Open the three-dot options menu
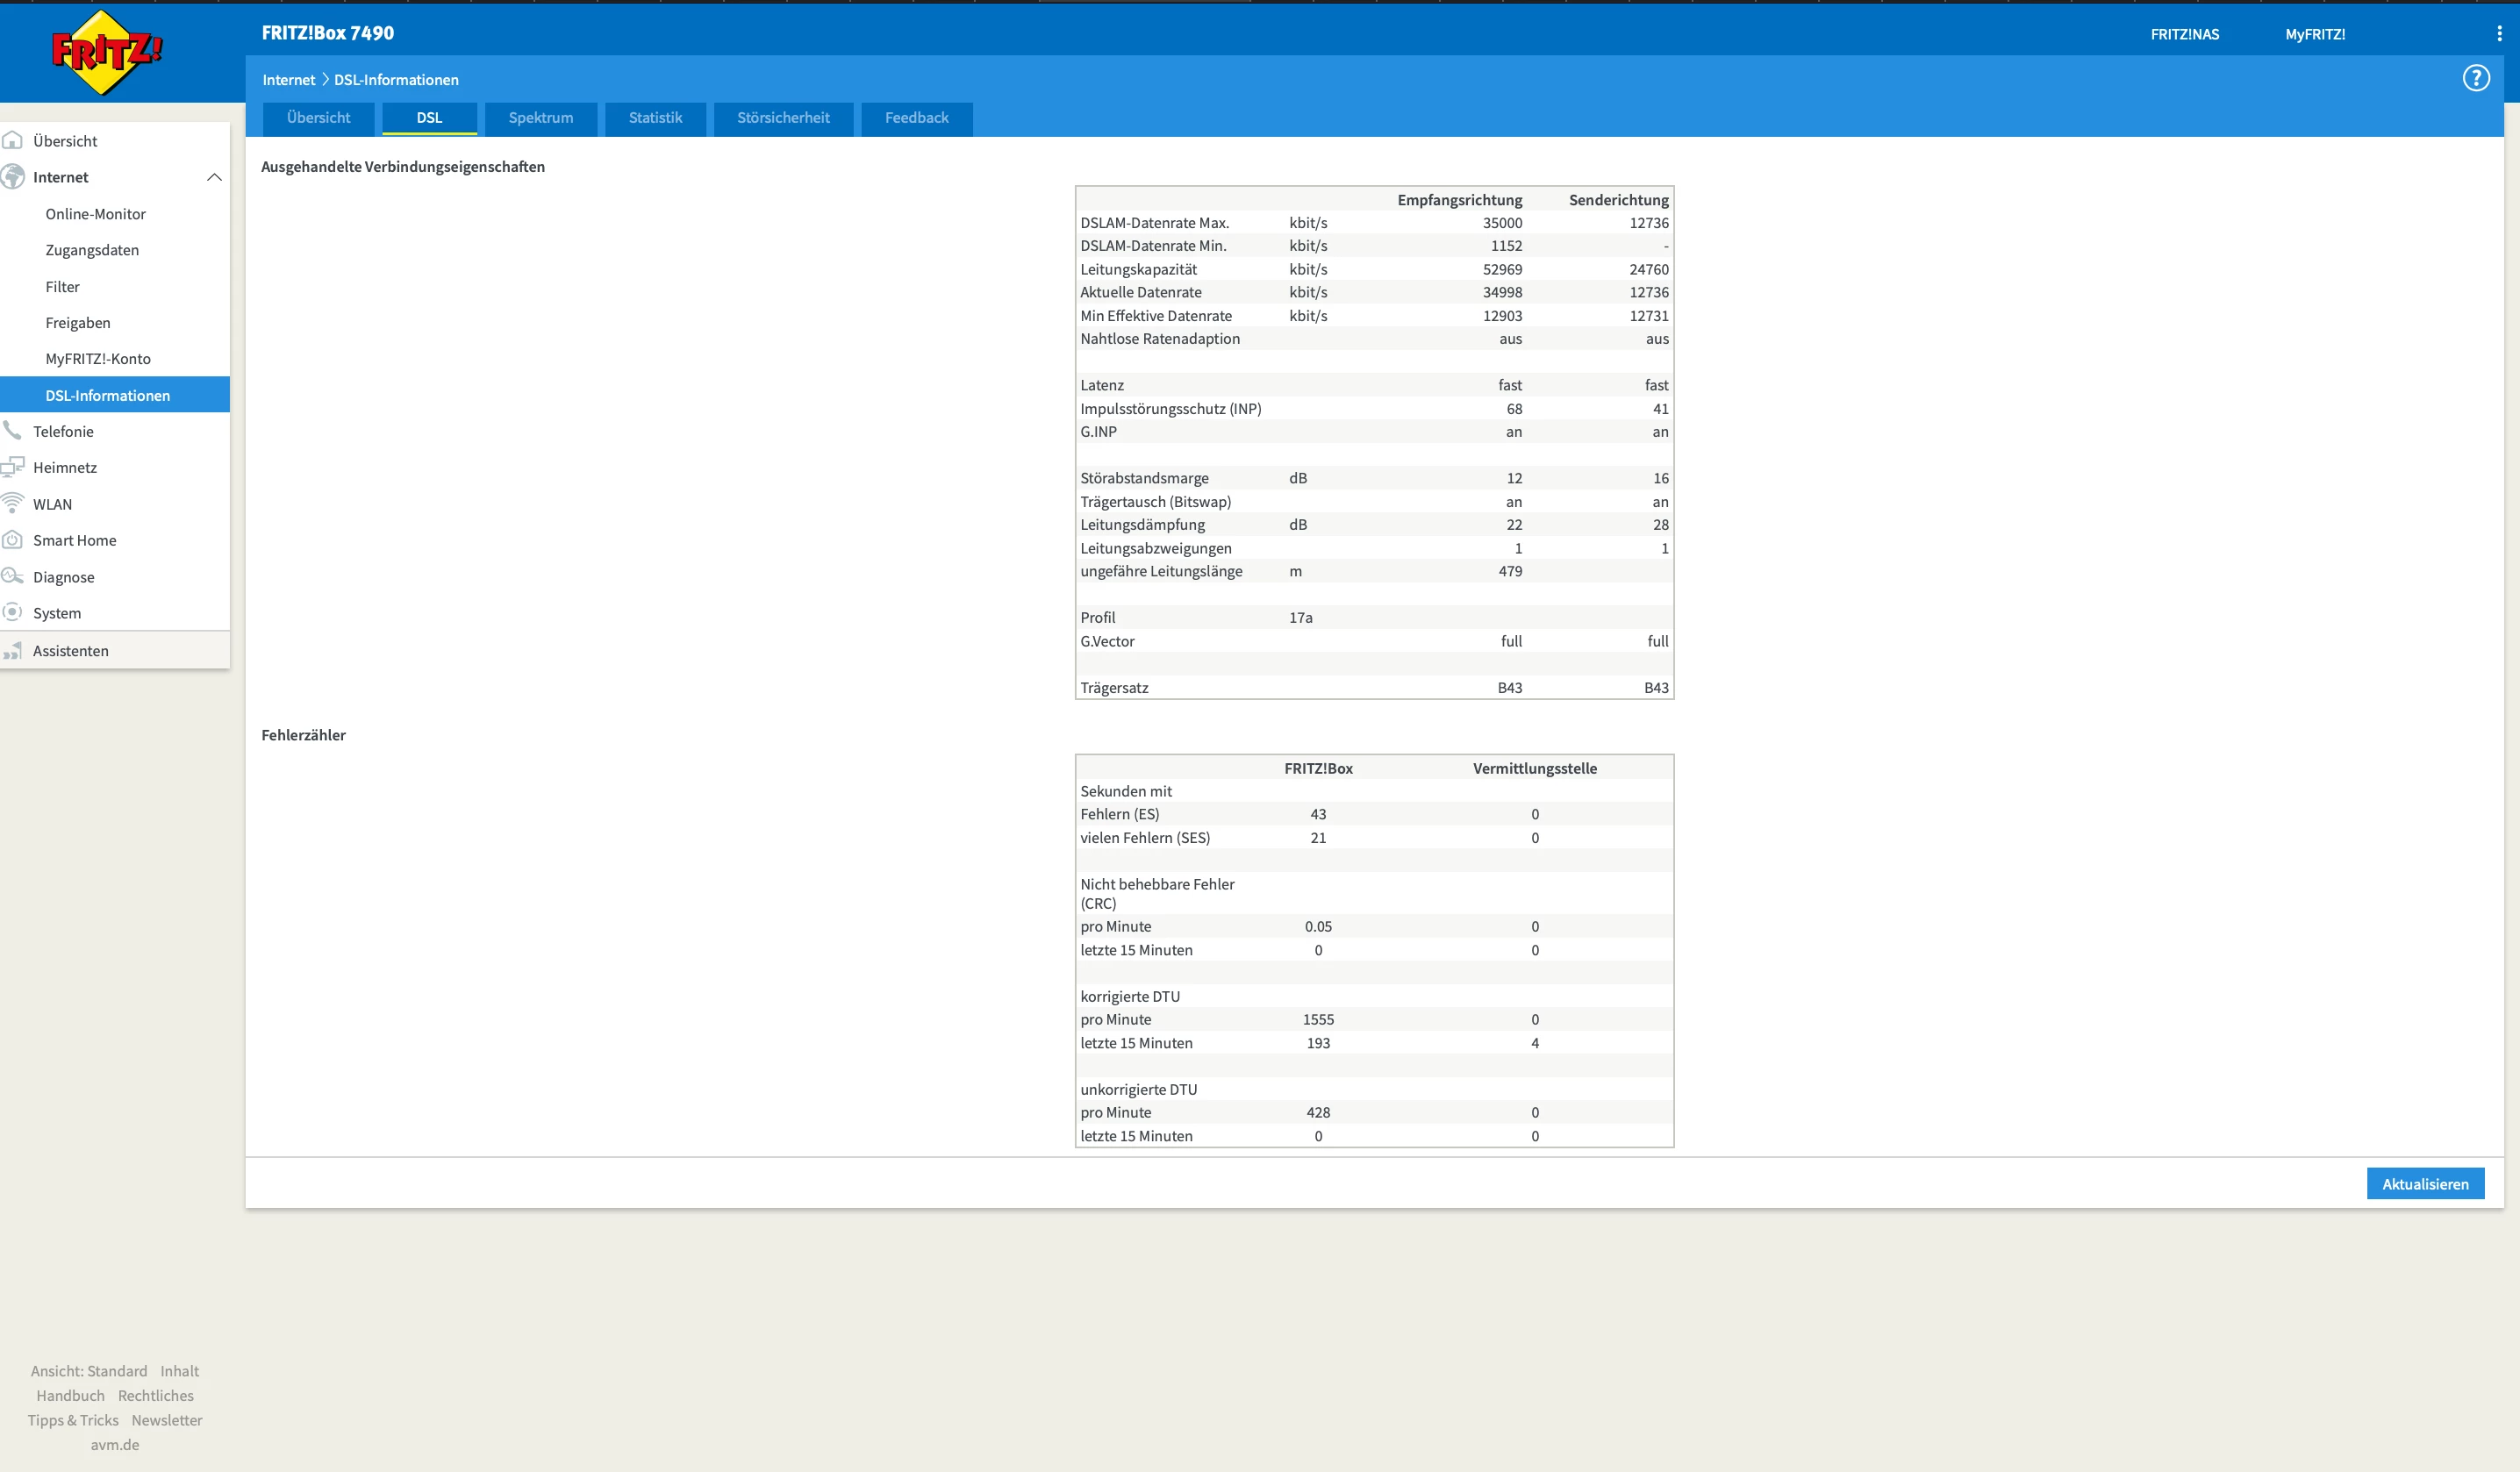Image resolution: width=2520 pixels, height=1472 pixels. point(2499,33)
